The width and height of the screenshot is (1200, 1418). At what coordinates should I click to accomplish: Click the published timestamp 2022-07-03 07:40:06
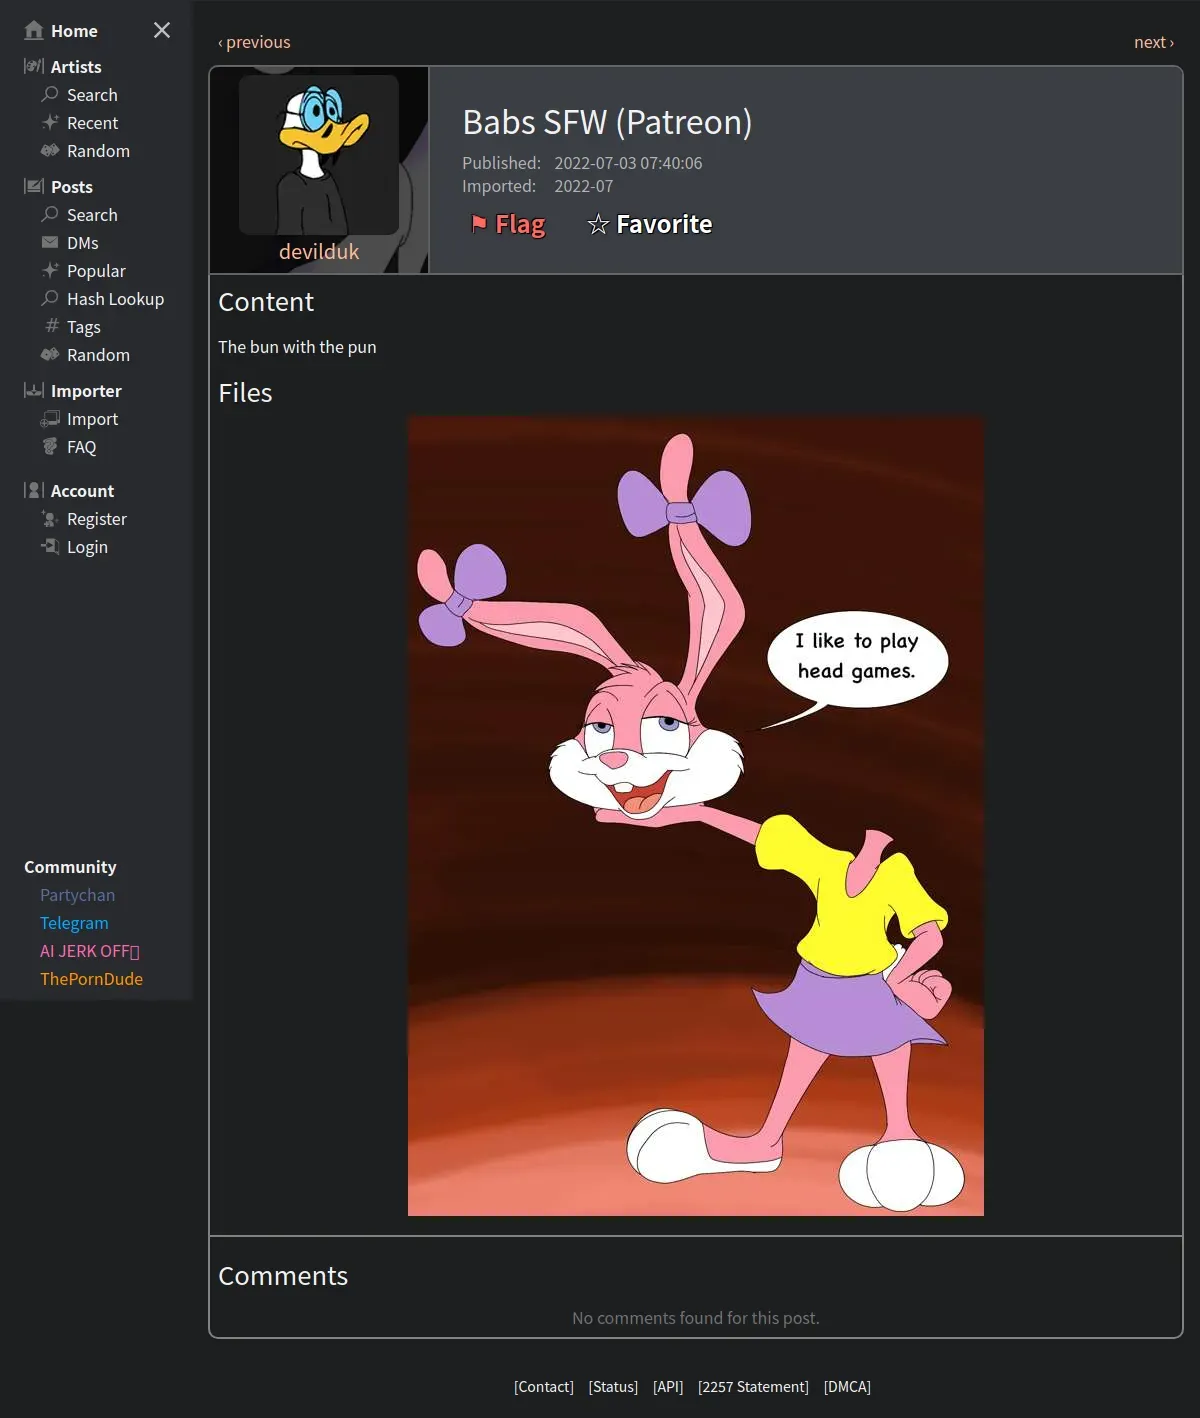pyautogui.click(x=628, y=163)
